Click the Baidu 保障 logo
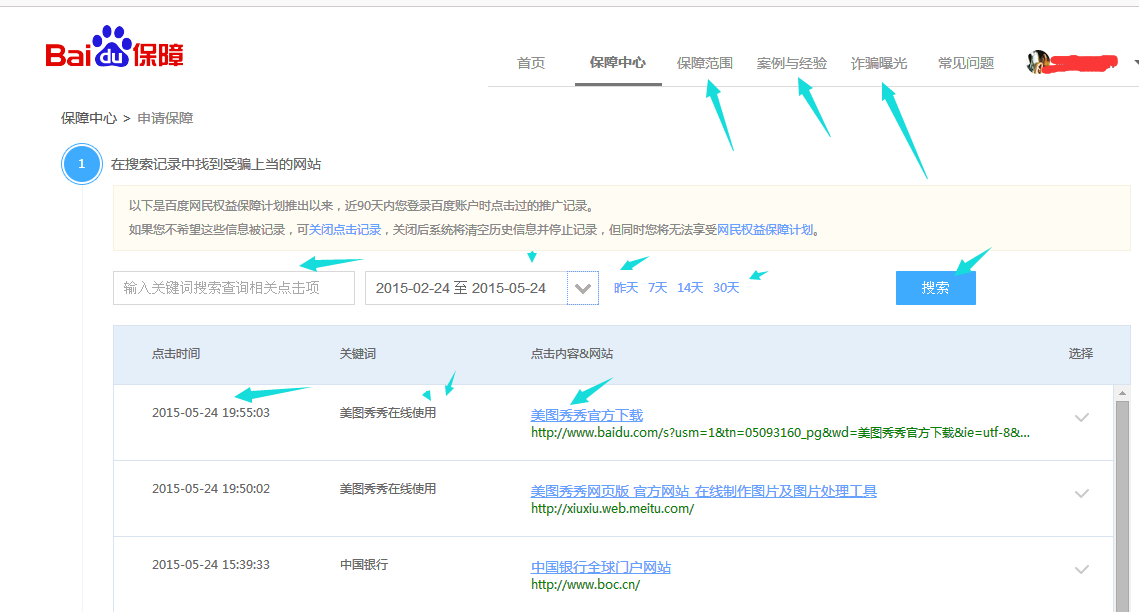Screen dimensions: 1139x612 [114, 47]
